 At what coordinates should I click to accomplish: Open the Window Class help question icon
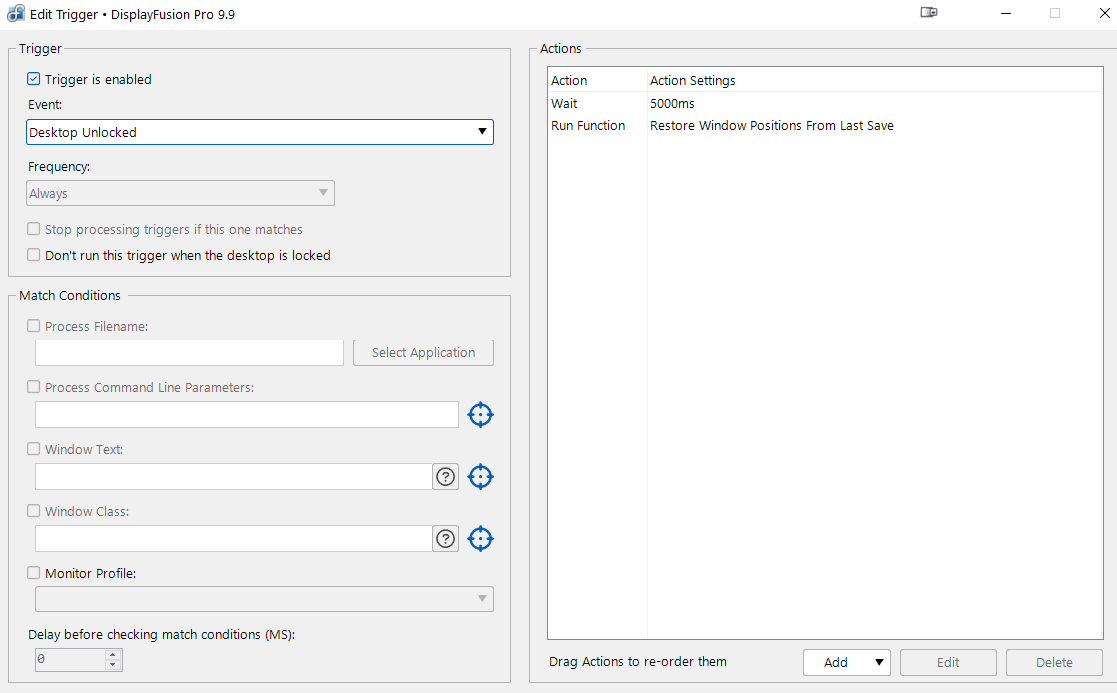[x=446, y=539]
